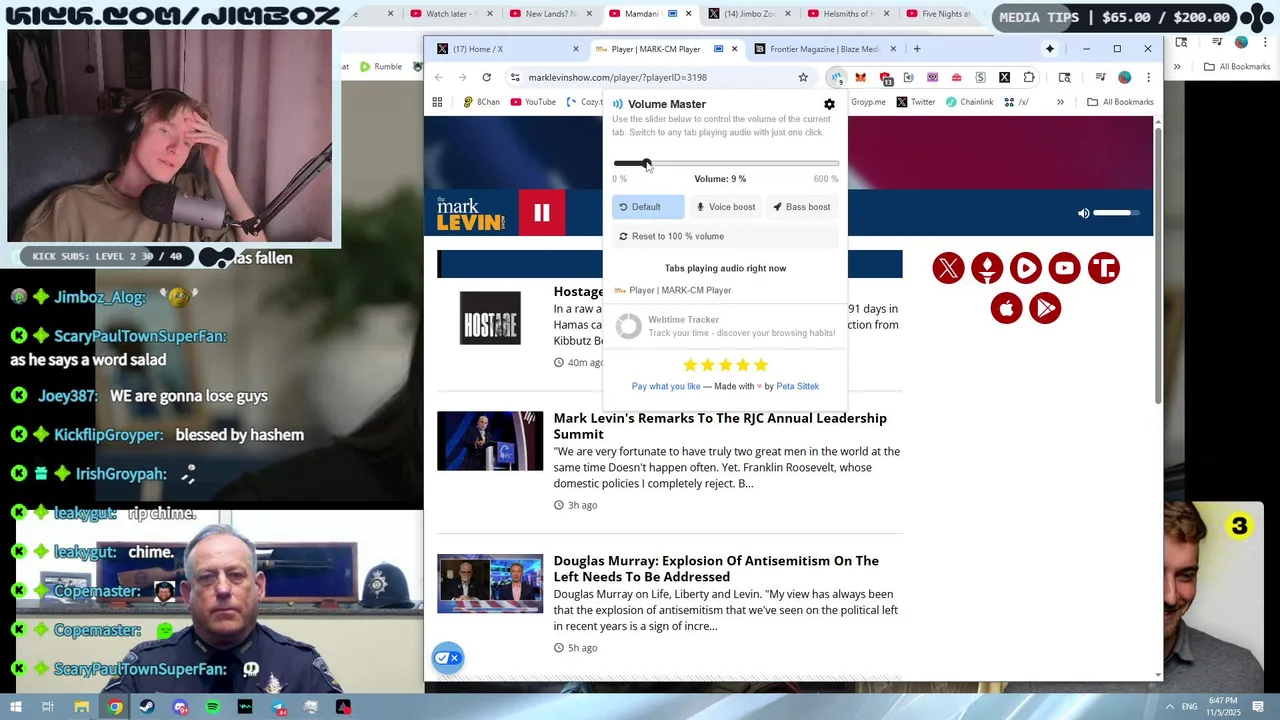
Task: Select the Default audio mode
Action: tap(648, 207)
